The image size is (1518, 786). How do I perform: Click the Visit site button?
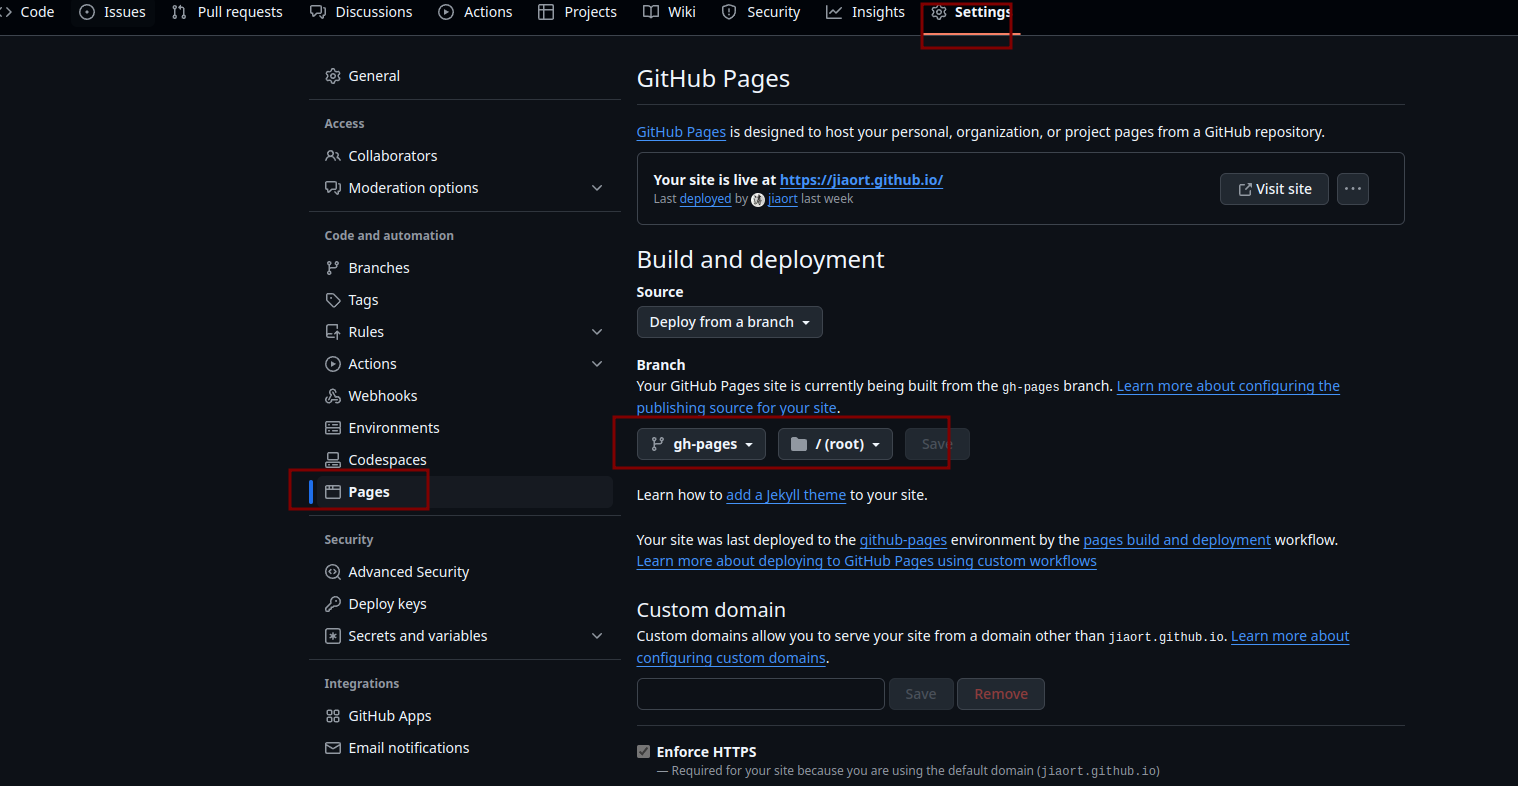(1274, 189)
